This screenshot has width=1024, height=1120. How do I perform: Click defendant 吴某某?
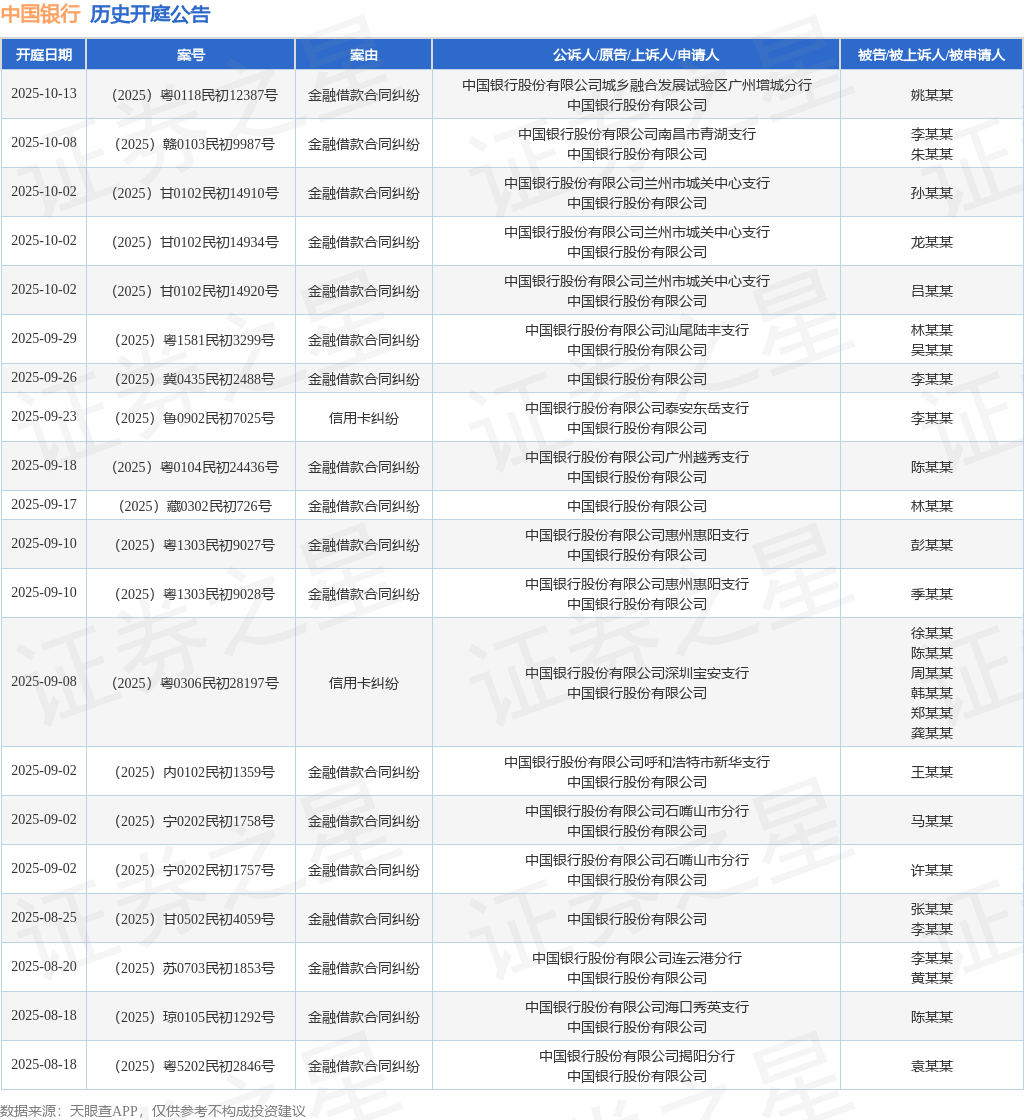point(931,350)
